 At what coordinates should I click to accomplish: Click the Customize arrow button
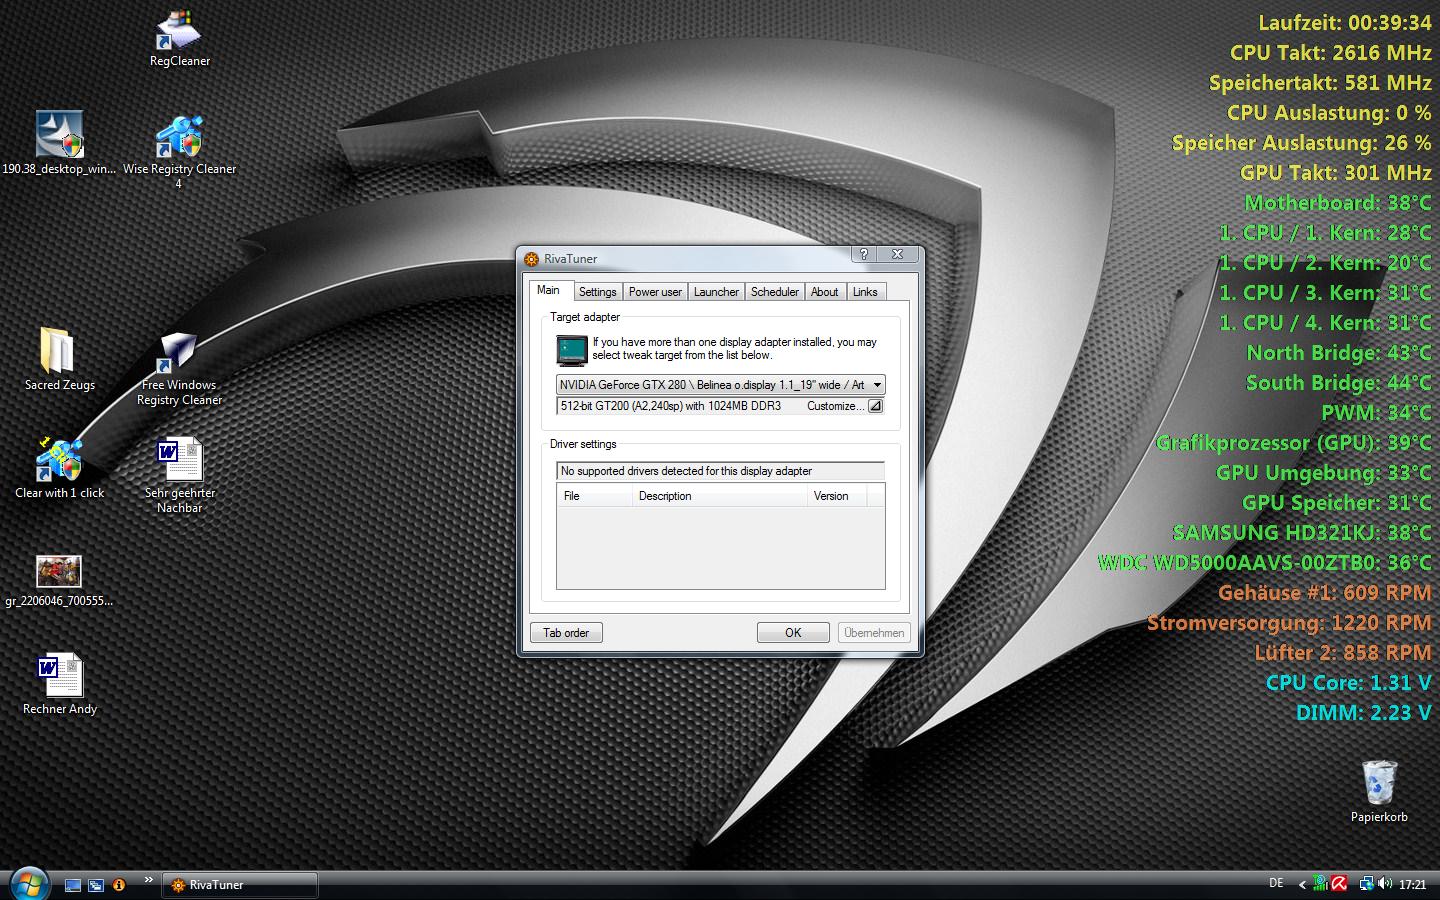click(875, 406)
